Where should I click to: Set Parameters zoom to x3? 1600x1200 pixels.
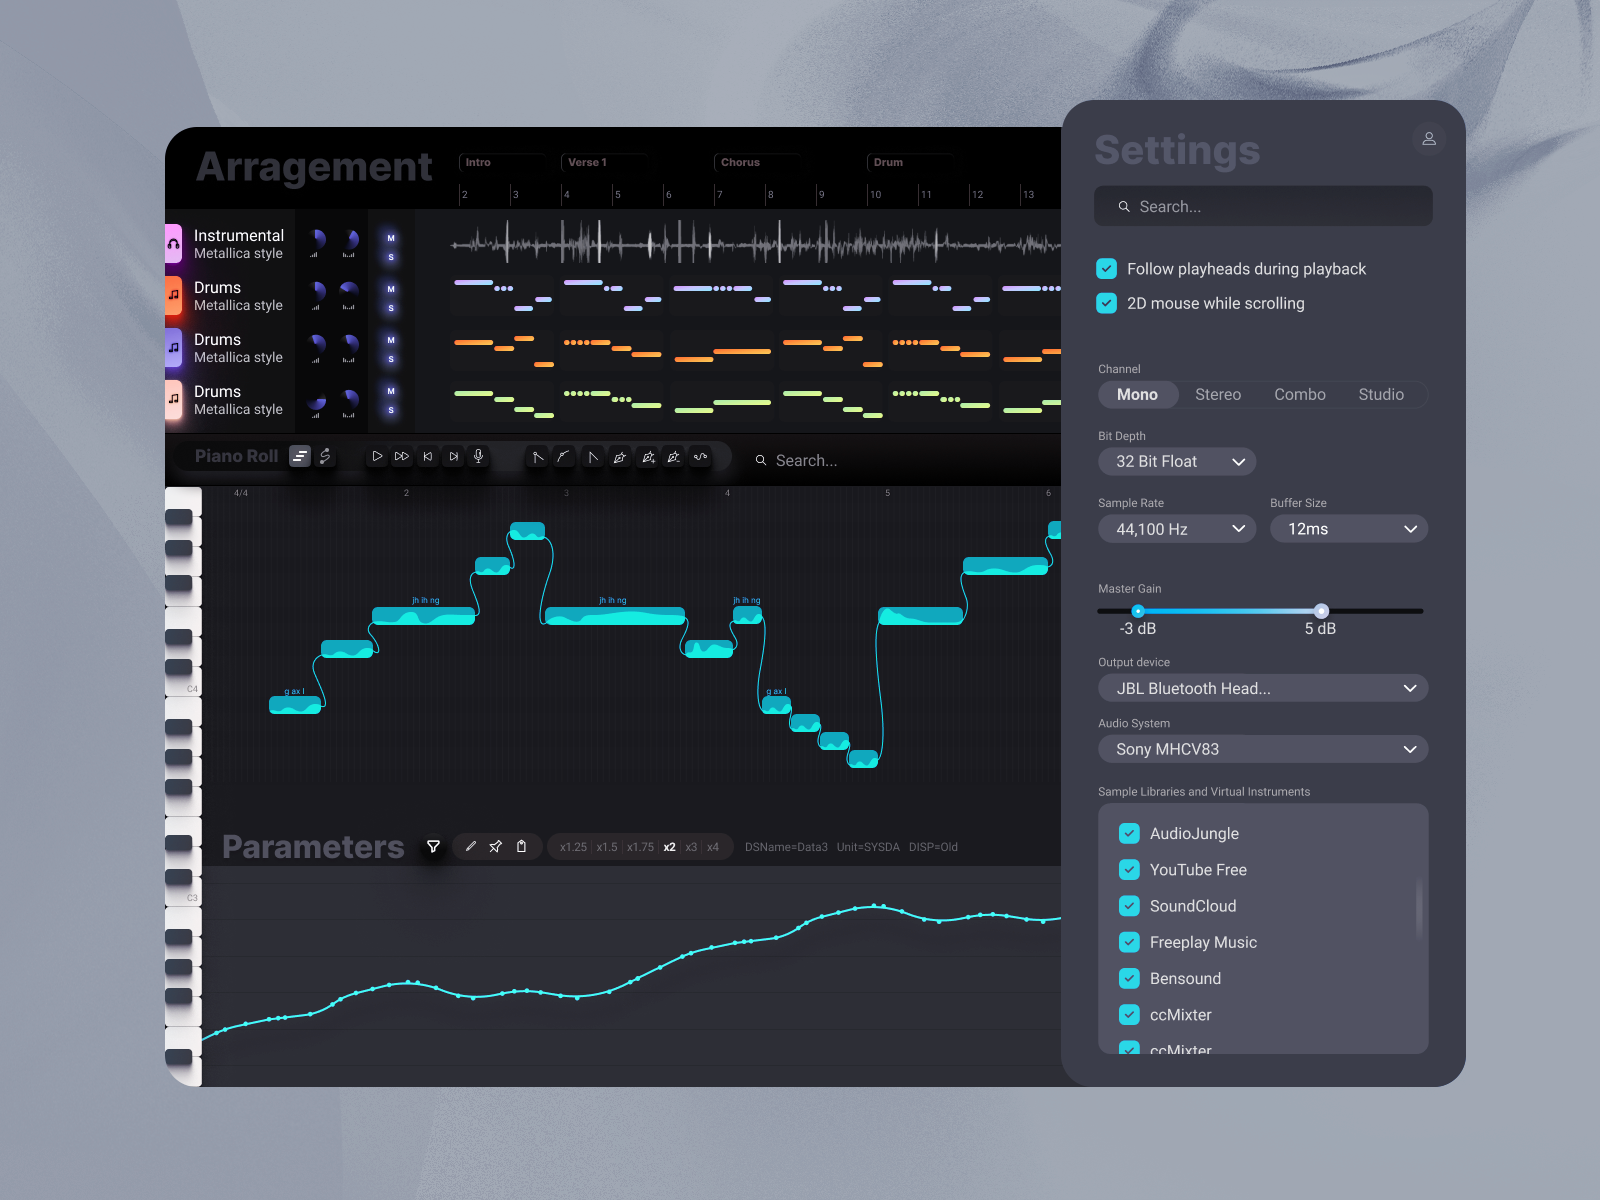pos(691,847)
